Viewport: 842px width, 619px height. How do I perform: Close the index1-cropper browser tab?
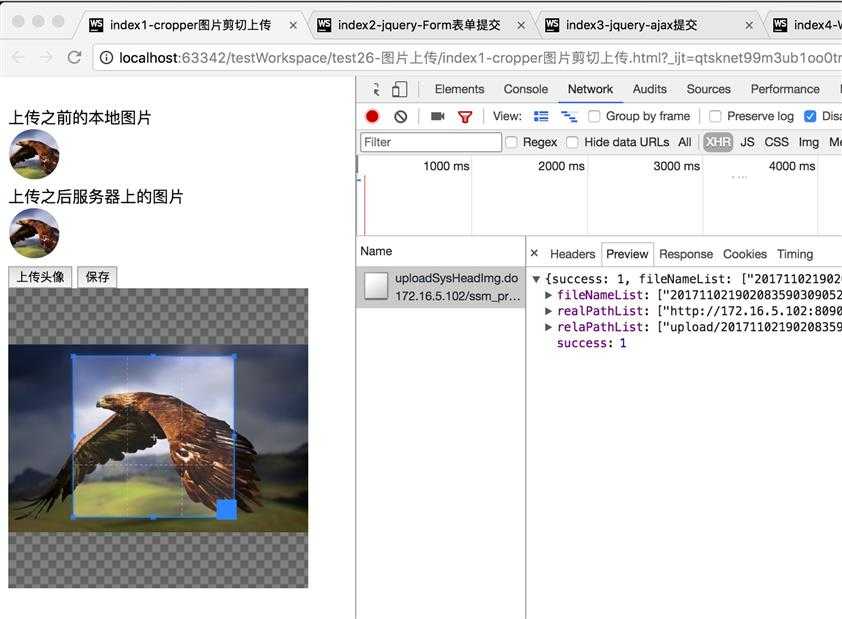pyautogui.click(x=293, y=25)
